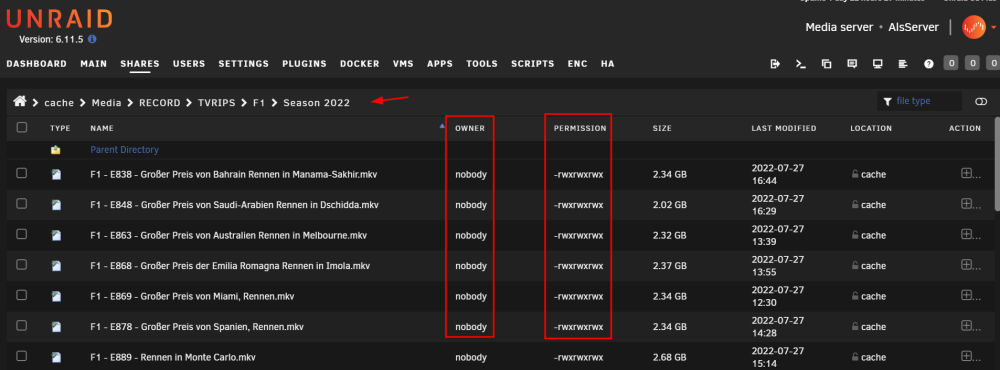Screen dimensions: 1000x370
Task: Click the Unraid account avatar icon
Action: [974, 27]
